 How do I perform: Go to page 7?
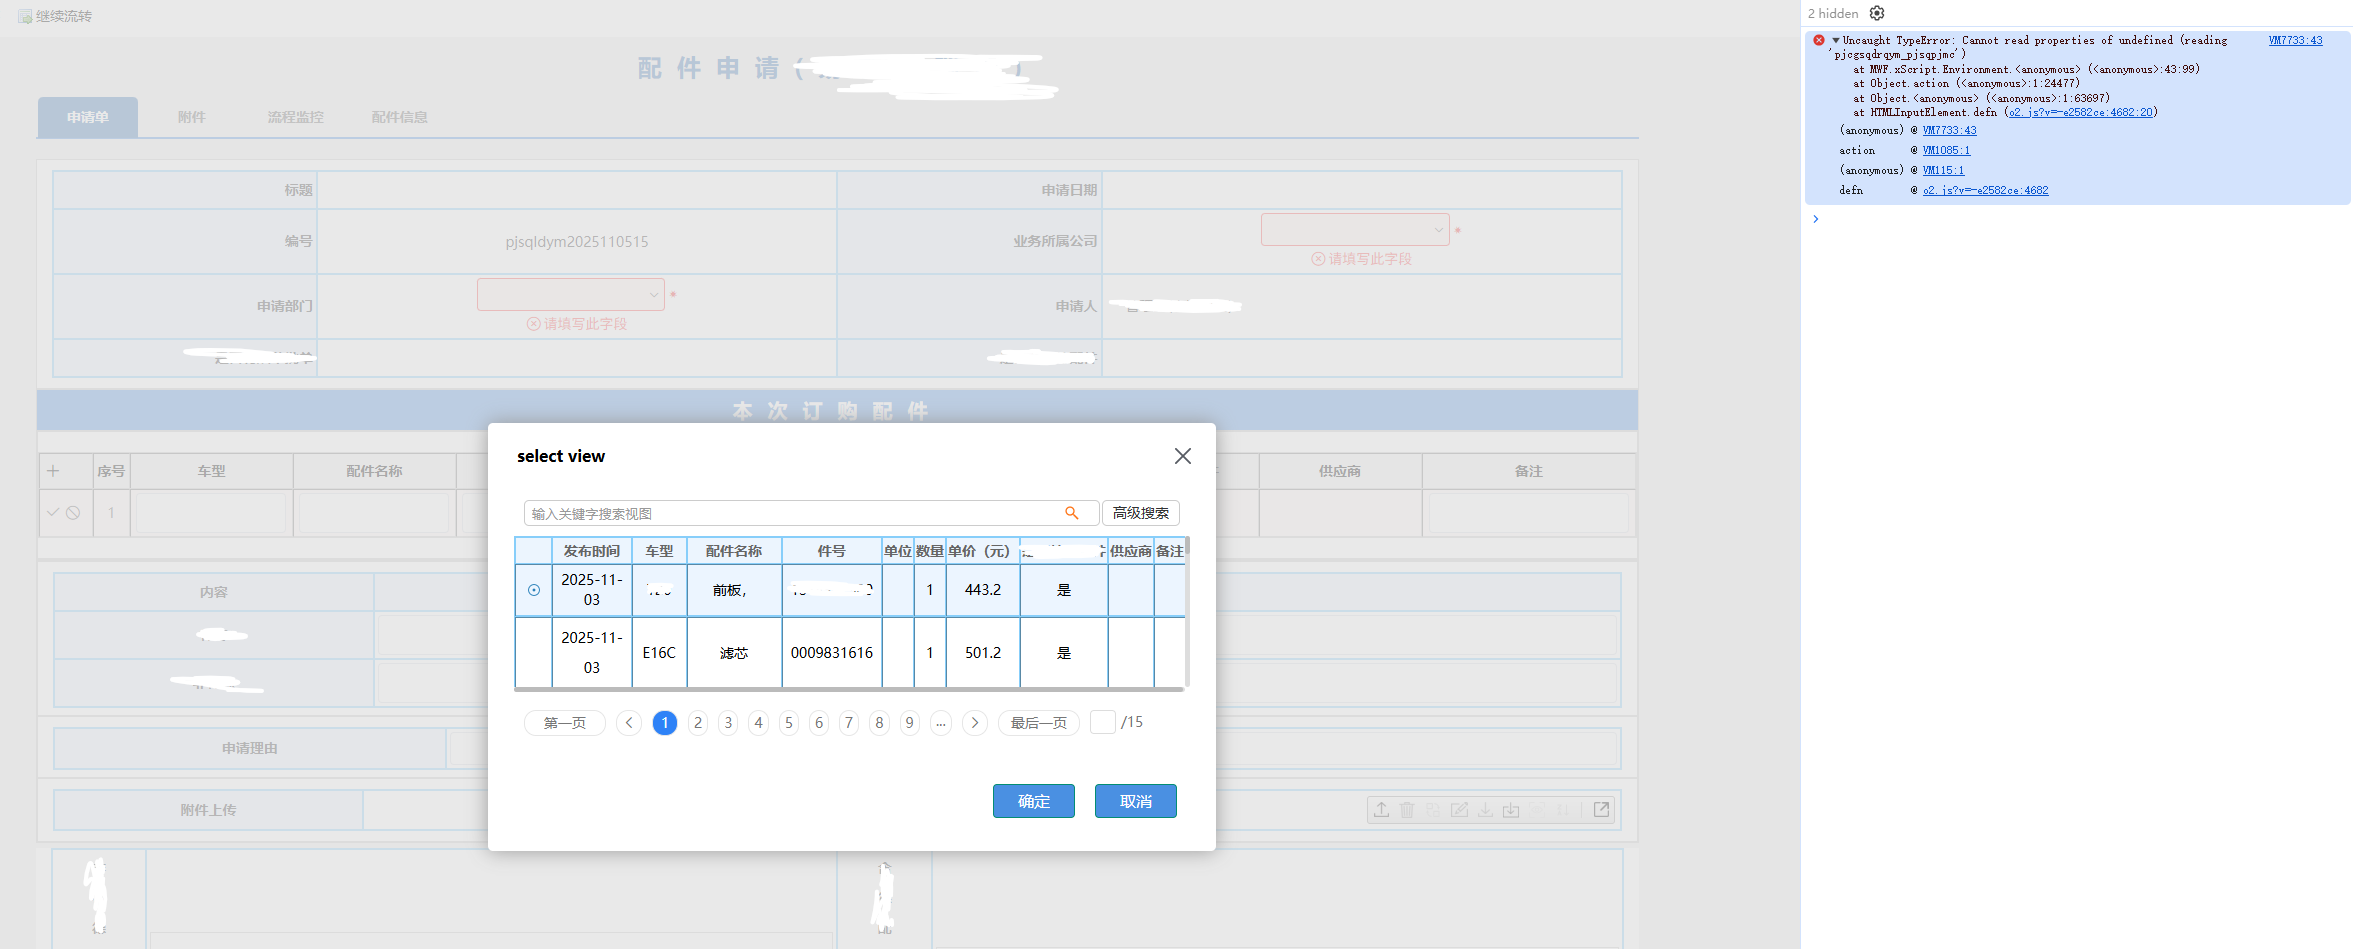[x=849, y=723]
